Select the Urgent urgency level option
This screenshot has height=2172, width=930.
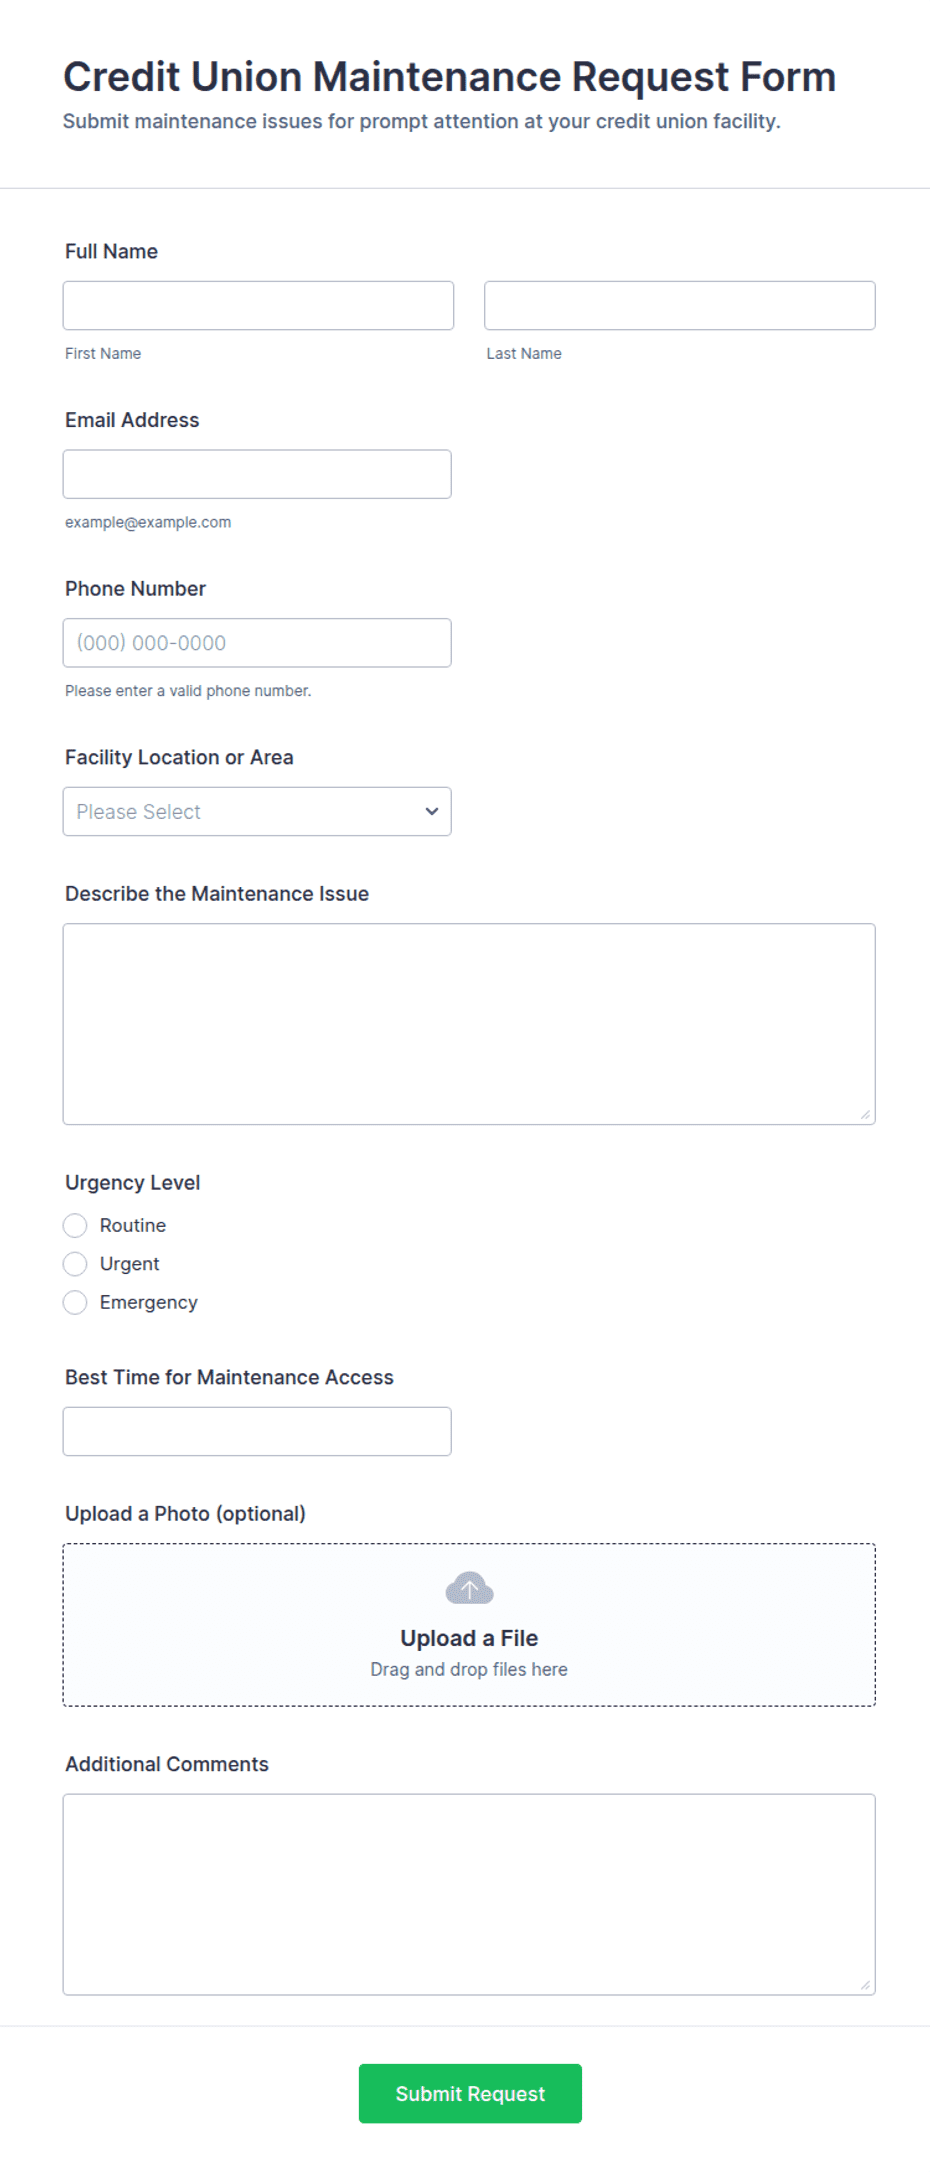tap(75, 1264)
